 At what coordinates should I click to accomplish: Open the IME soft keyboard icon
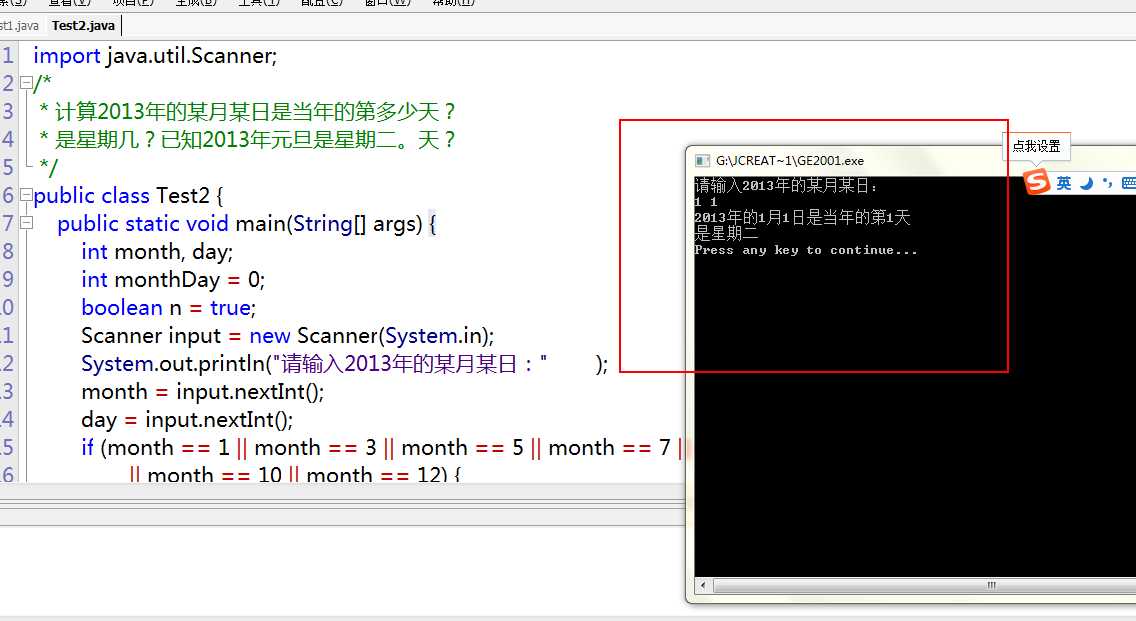pyautogui.click(x=1128, y=183)
